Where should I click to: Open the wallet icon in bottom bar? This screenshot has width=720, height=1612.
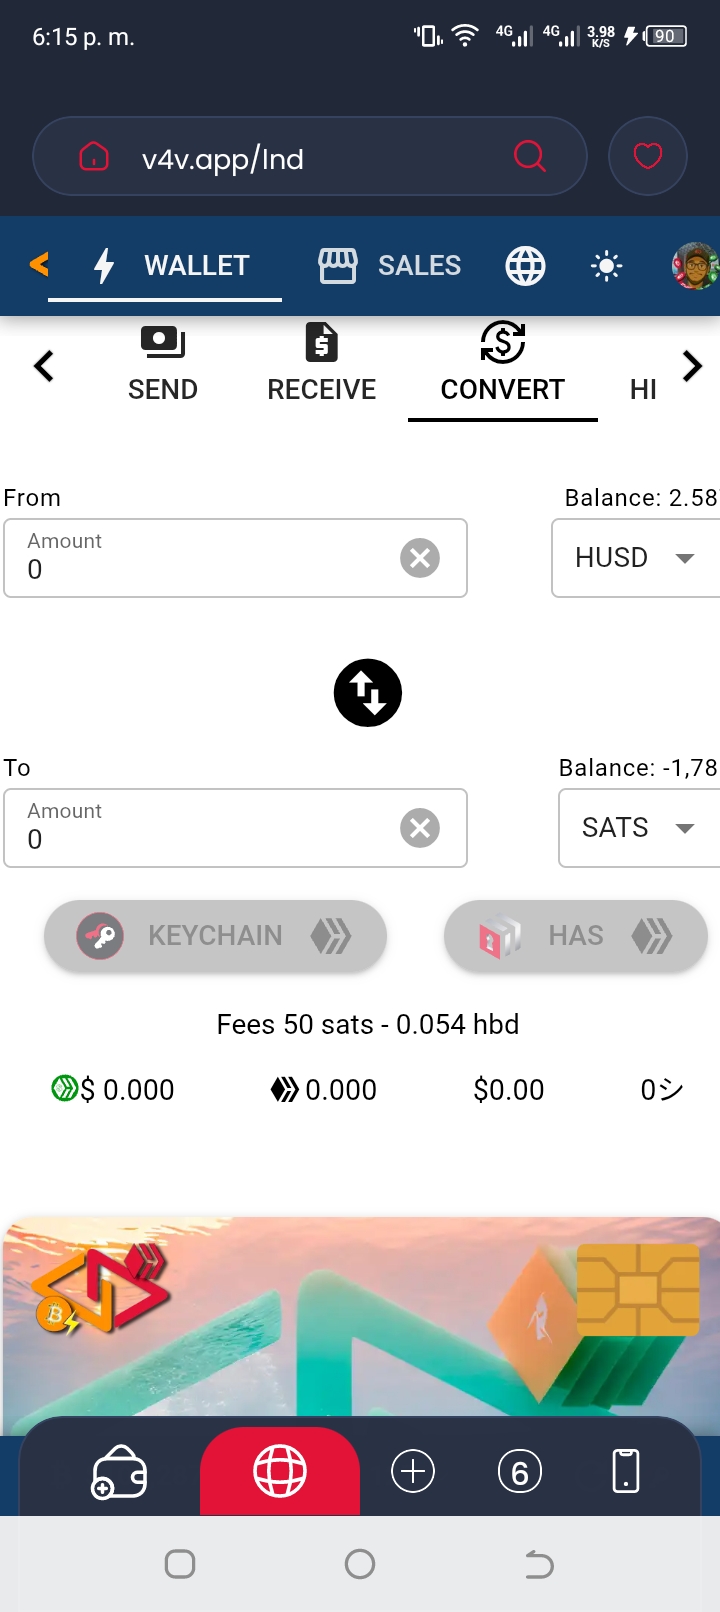pyautogui.click(x=119, y=1472)
